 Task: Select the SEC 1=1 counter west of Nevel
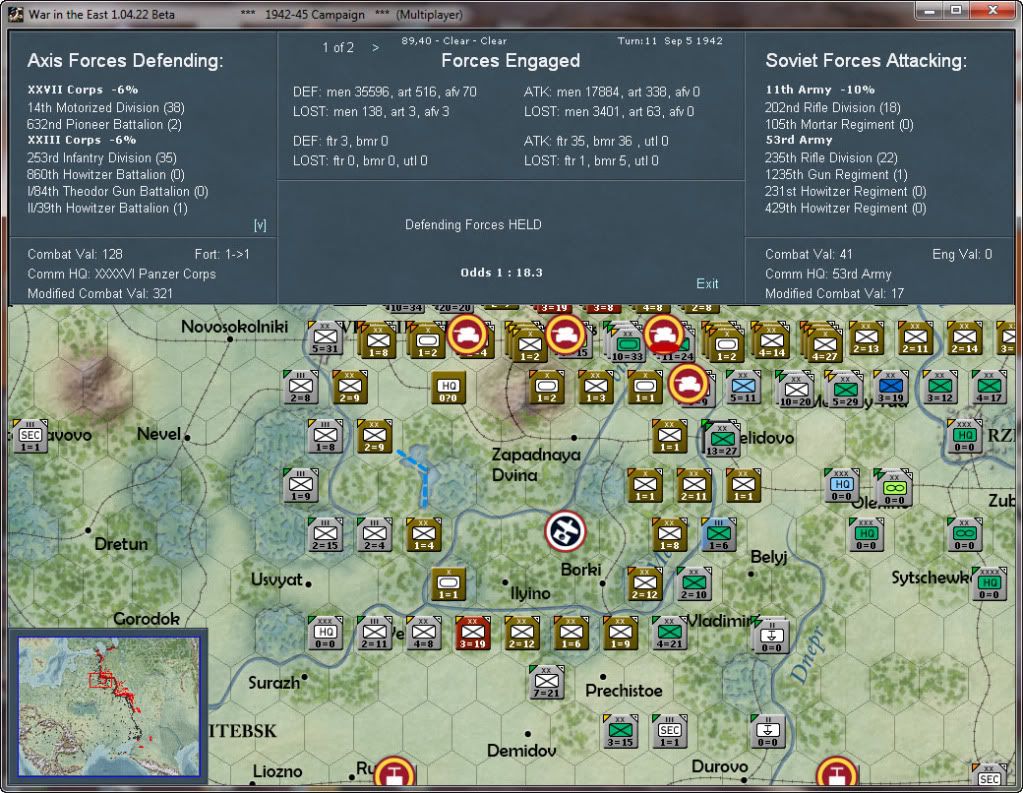pos(30,437)
